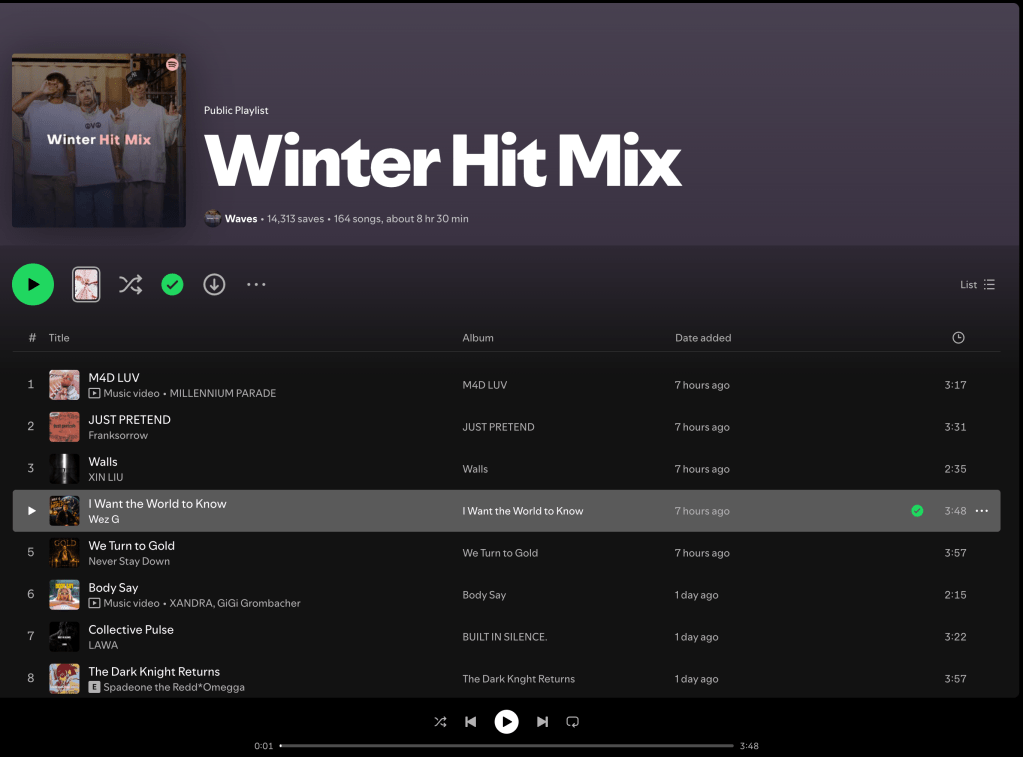Skip to the next track
Image resolution: width=1023 pixels, height=757 pixels.
[542, 722]
